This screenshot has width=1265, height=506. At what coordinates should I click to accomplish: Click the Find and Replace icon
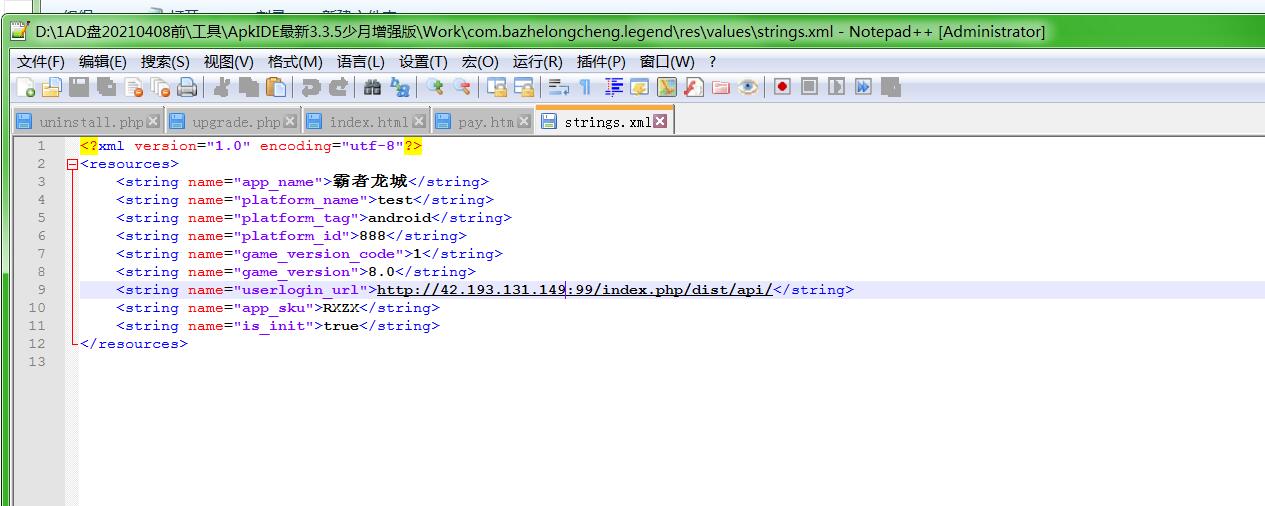pyautogui.click(x=400, y=88)
